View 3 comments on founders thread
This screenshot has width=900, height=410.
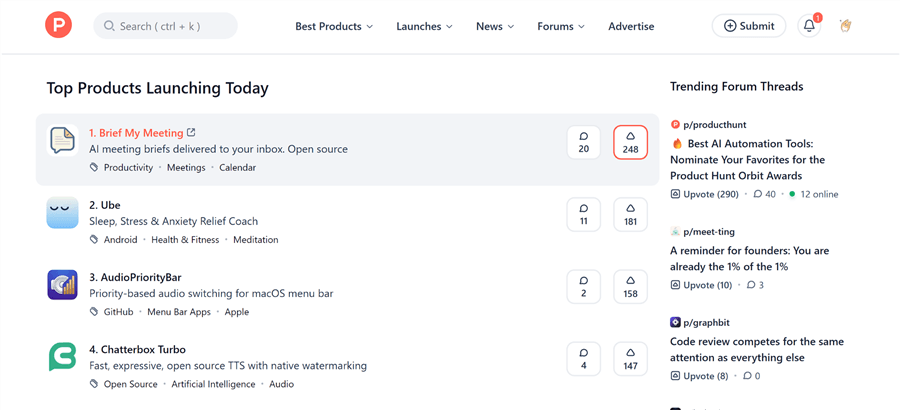755,285
